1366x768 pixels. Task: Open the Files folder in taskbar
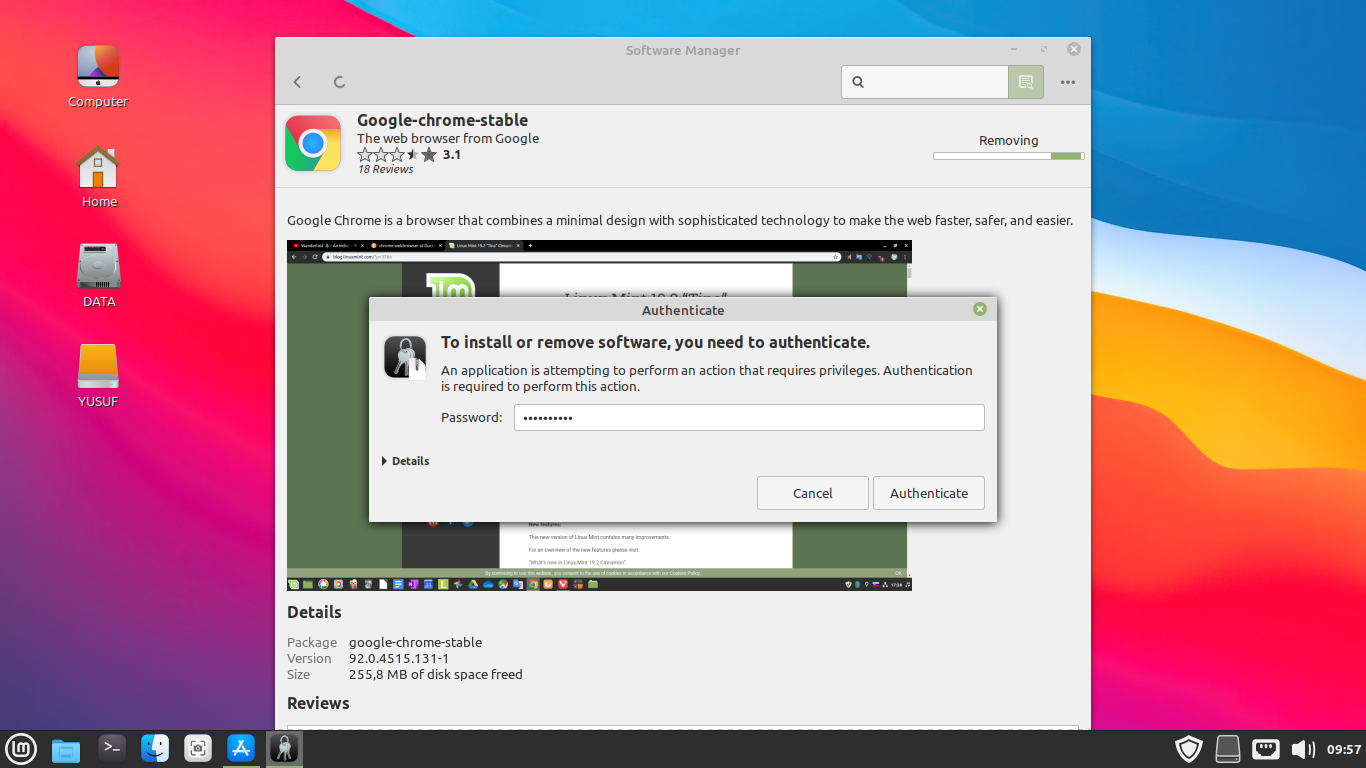pos(66,748)
